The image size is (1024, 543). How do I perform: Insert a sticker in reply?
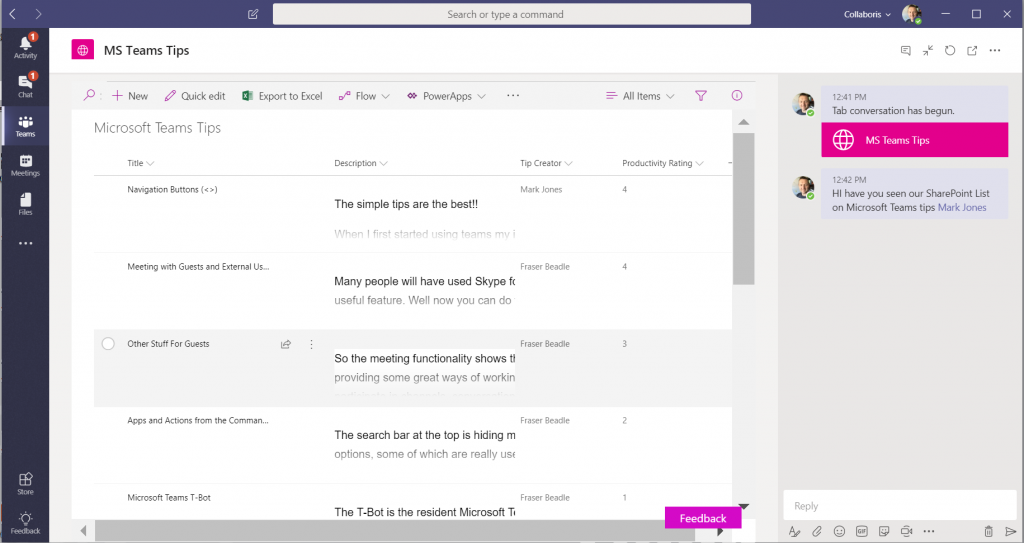pos(884,531)
